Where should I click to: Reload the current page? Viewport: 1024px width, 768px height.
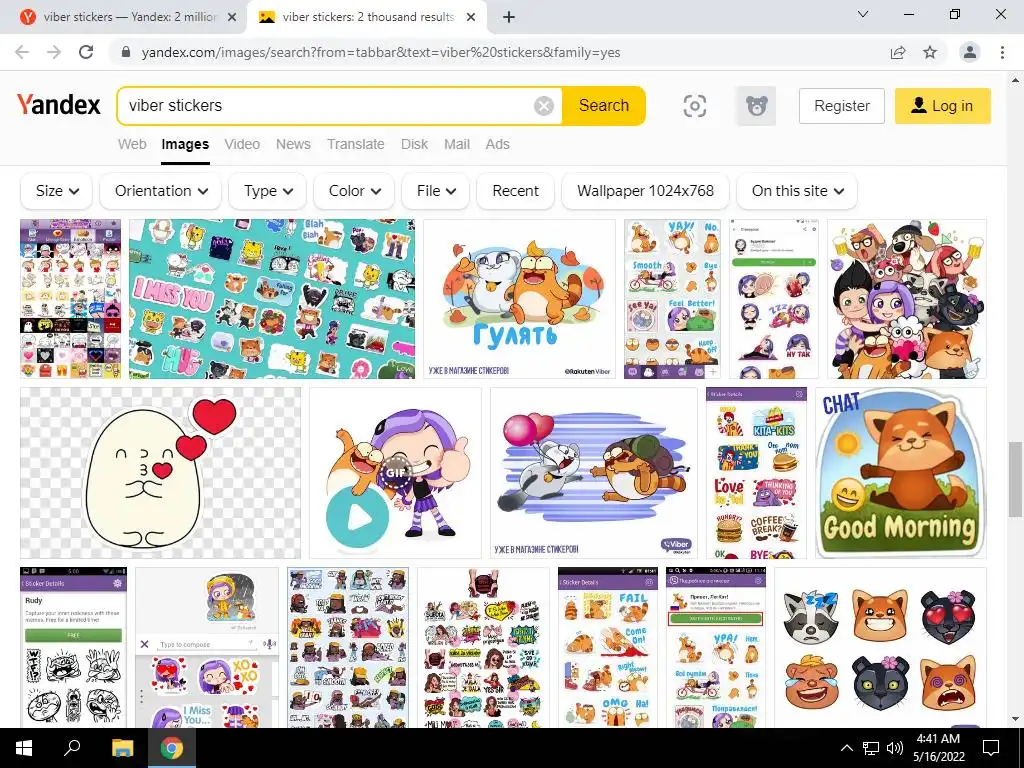pos(86,52)
